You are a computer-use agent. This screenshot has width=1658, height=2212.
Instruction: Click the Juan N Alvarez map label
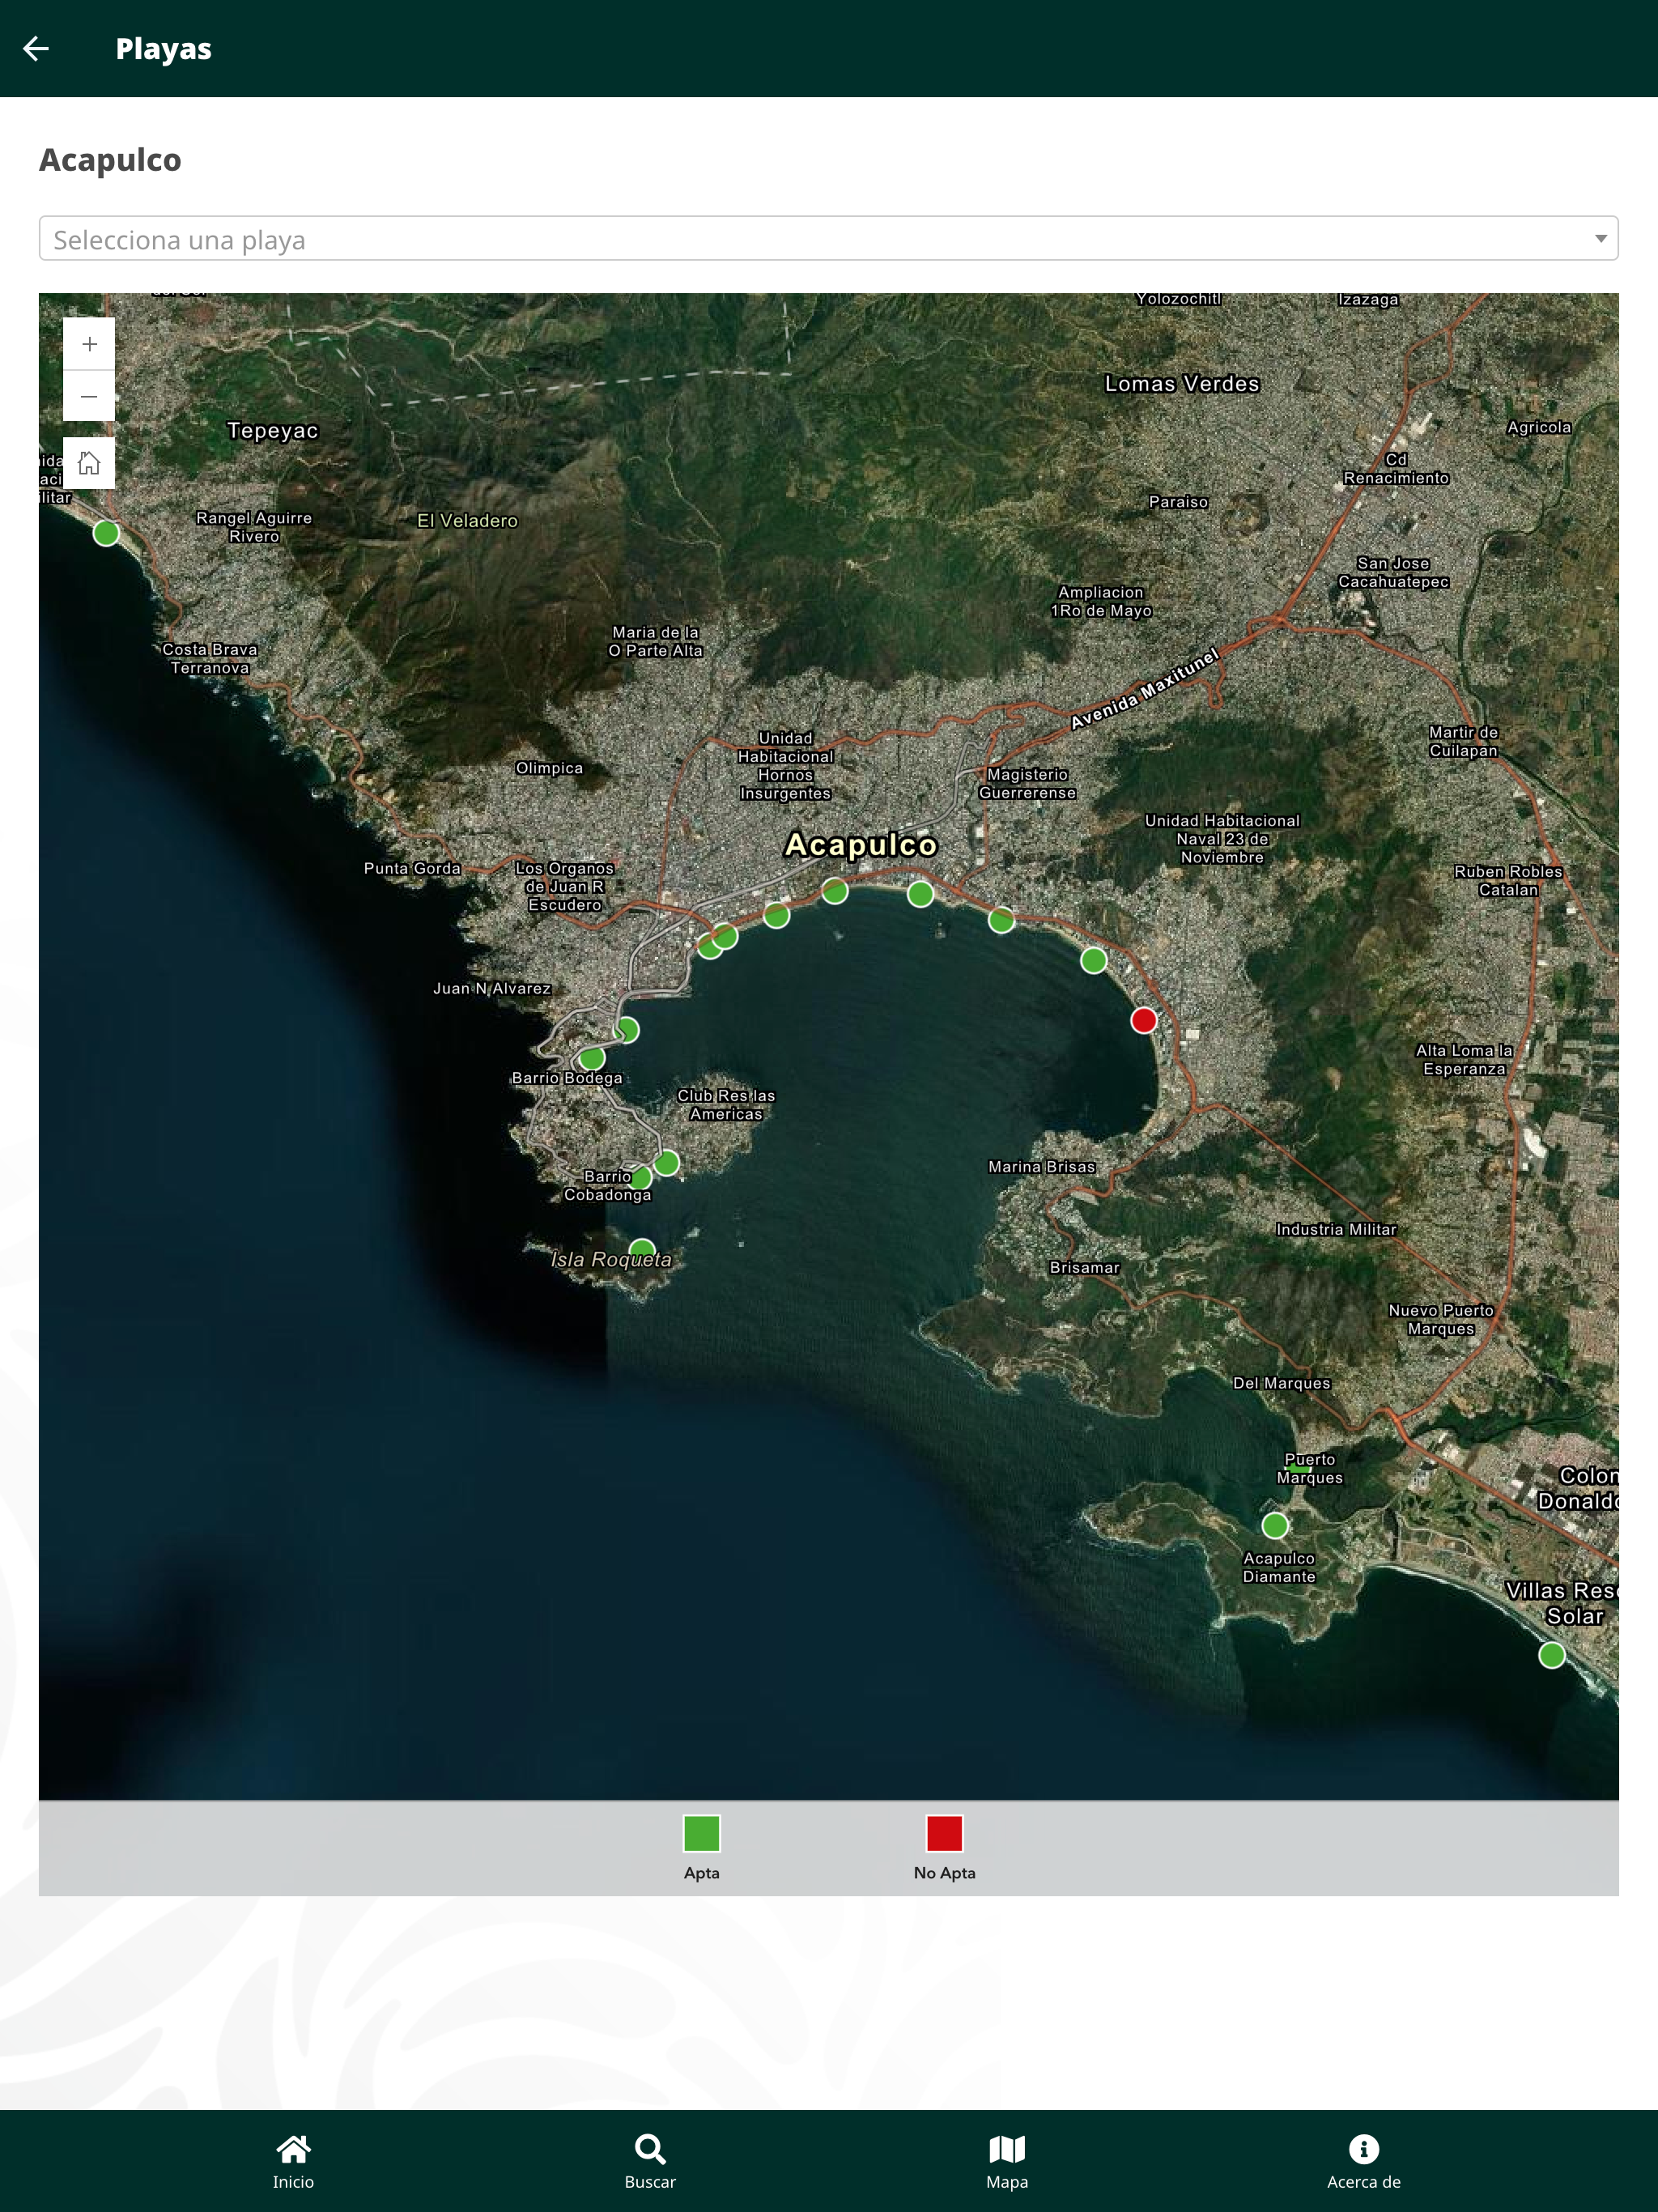click(492, 989)
